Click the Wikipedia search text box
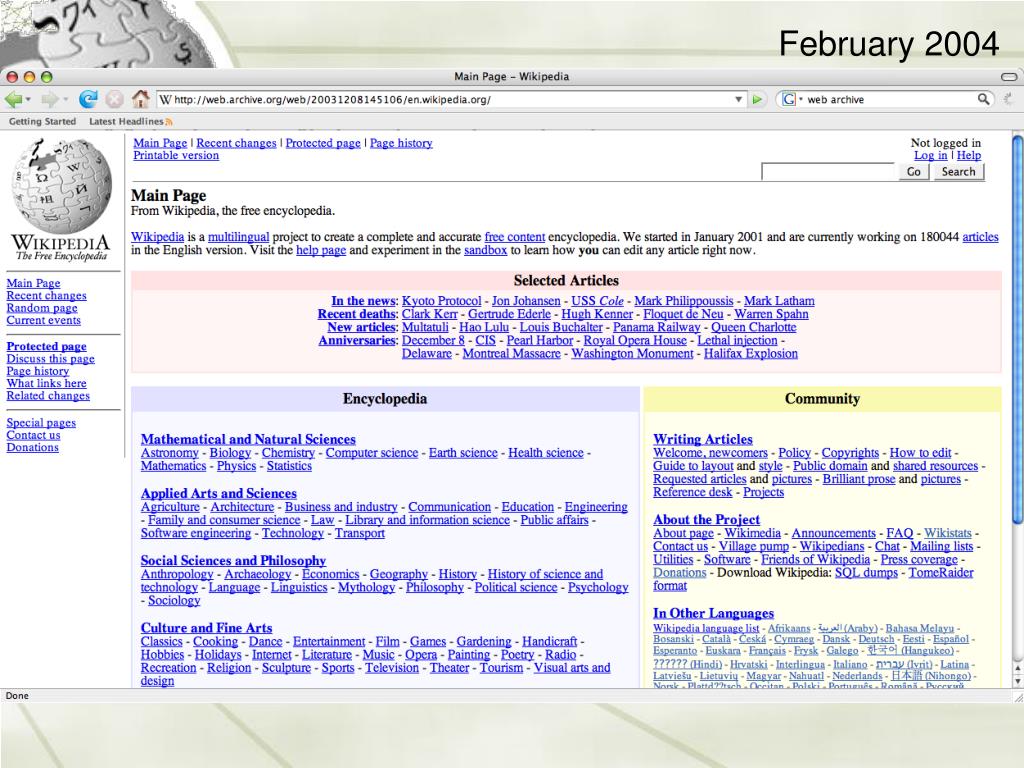This screenshot has height=768, width=1024. (828, 172)
